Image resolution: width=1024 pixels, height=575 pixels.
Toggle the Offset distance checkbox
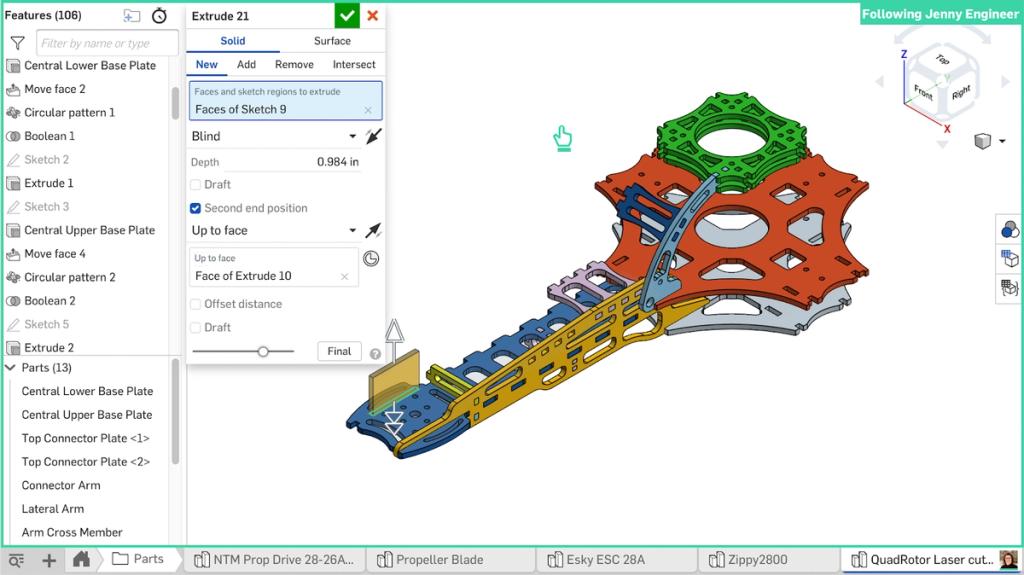tap(196, 304)
